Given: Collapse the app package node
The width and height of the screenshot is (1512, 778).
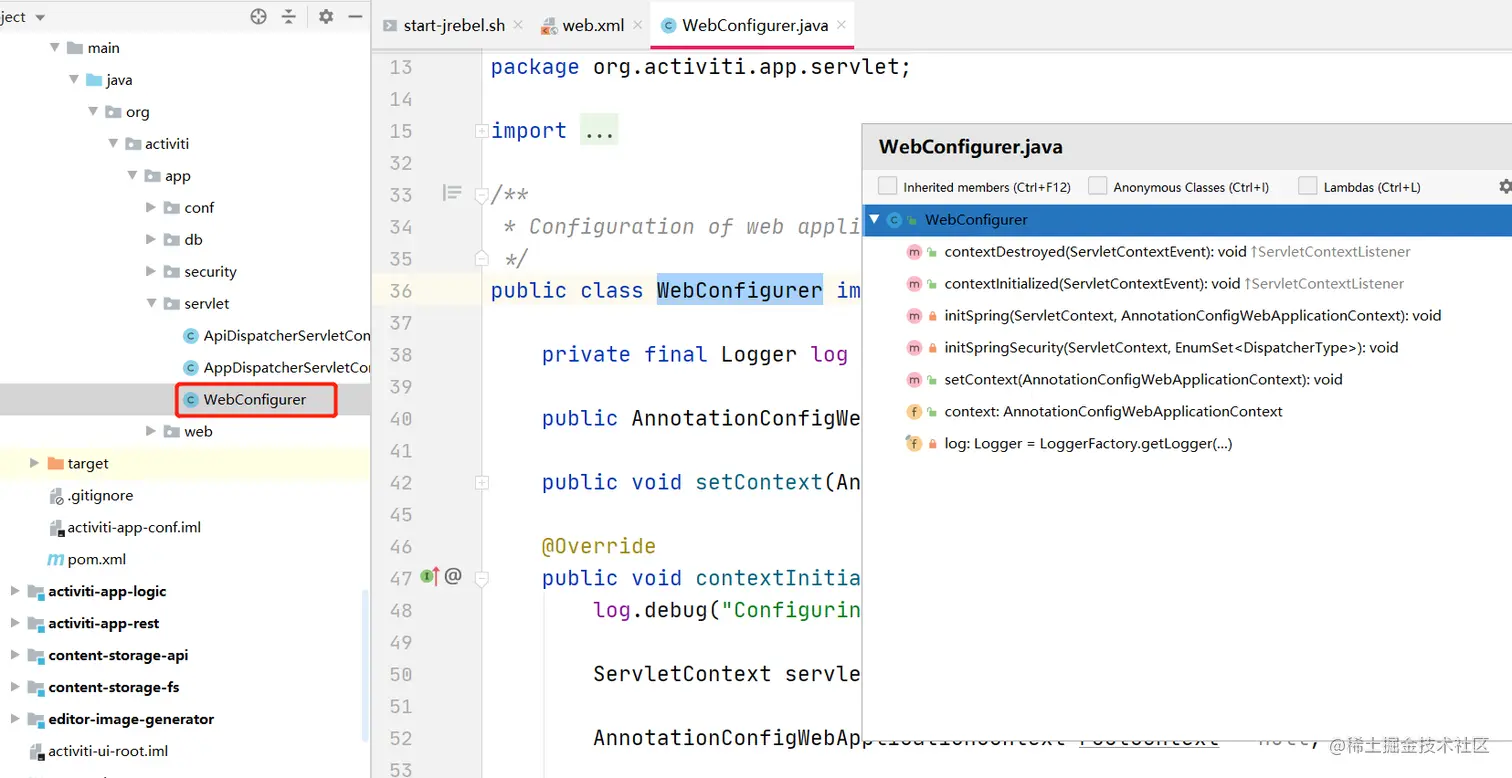Looking at the screenshot, I should point(132,176).
